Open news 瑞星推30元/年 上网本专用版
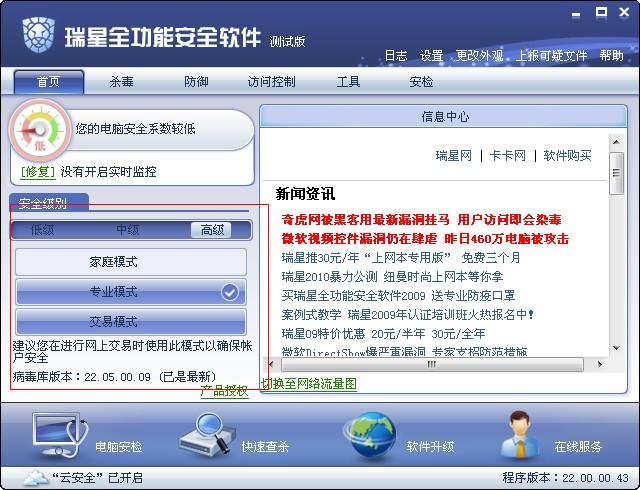The image size is (640, 490). 401,258
